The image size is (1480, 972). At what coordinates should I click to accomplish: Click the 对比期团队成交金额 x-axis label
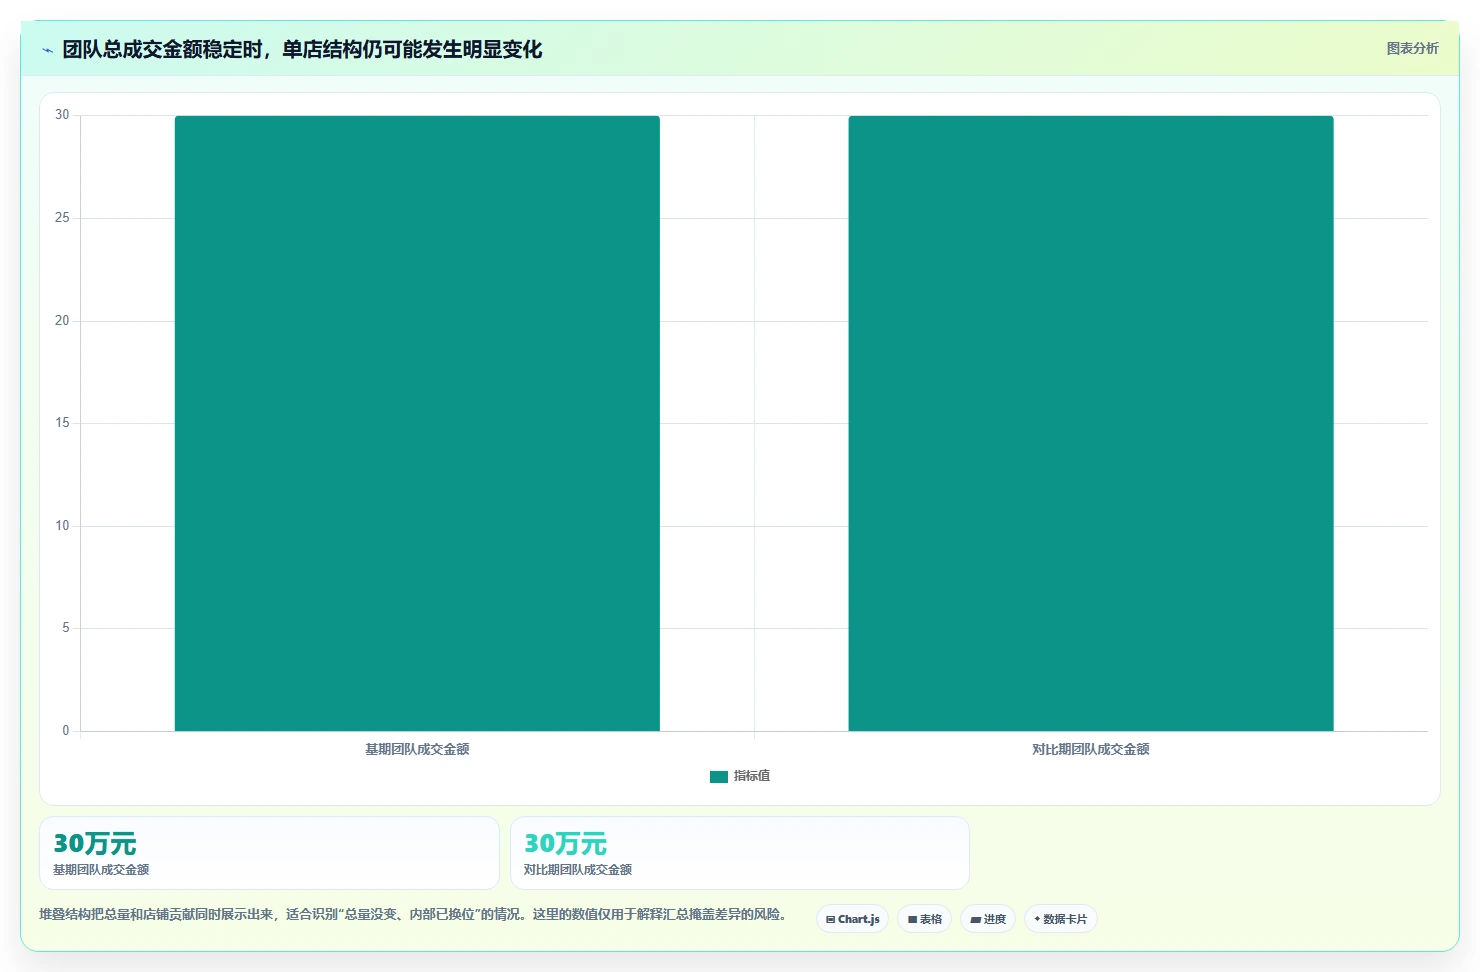coord(1091,749)
